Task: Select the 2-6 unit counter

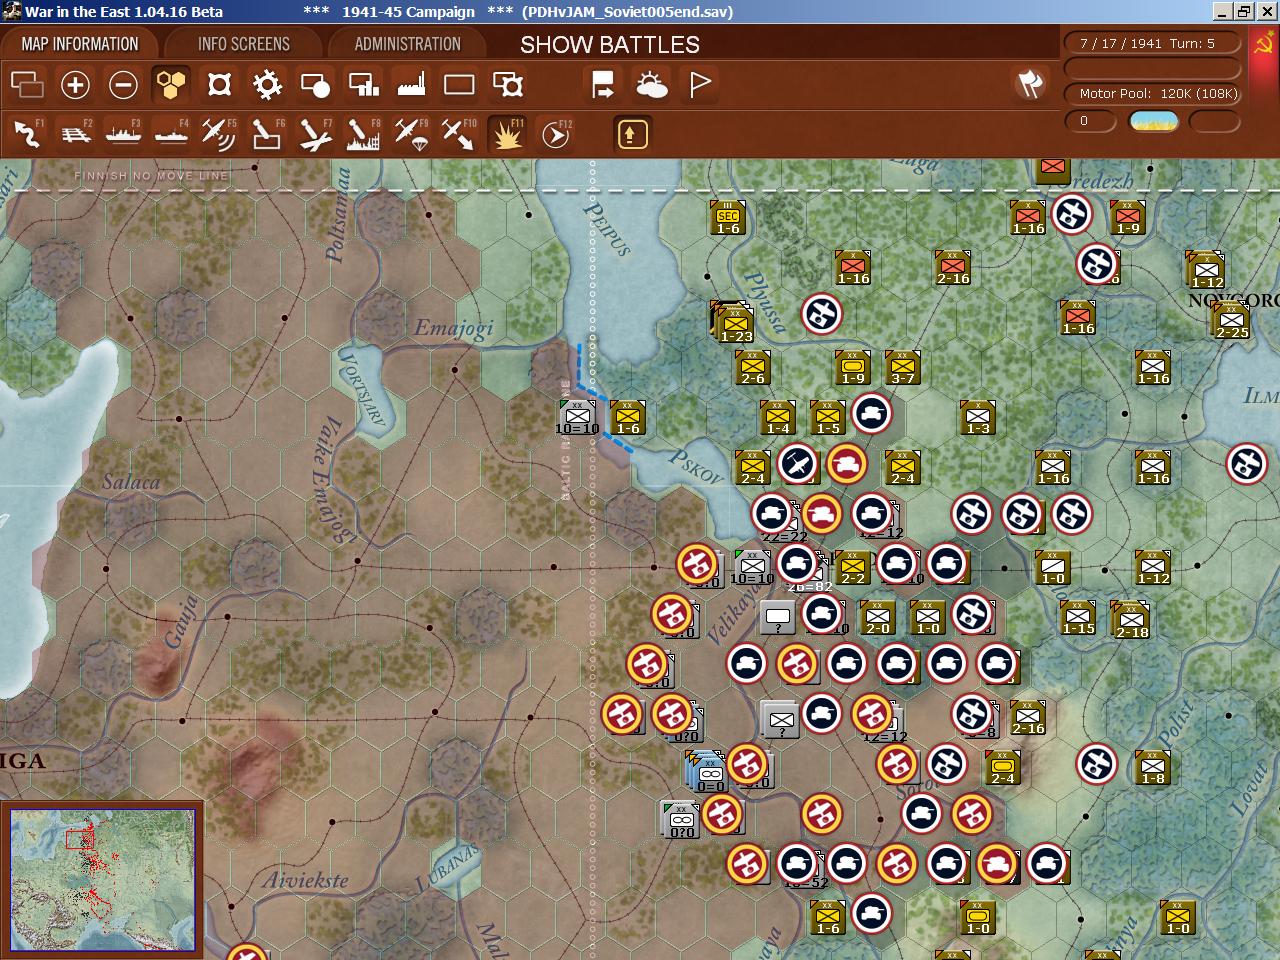Action: 752,368
